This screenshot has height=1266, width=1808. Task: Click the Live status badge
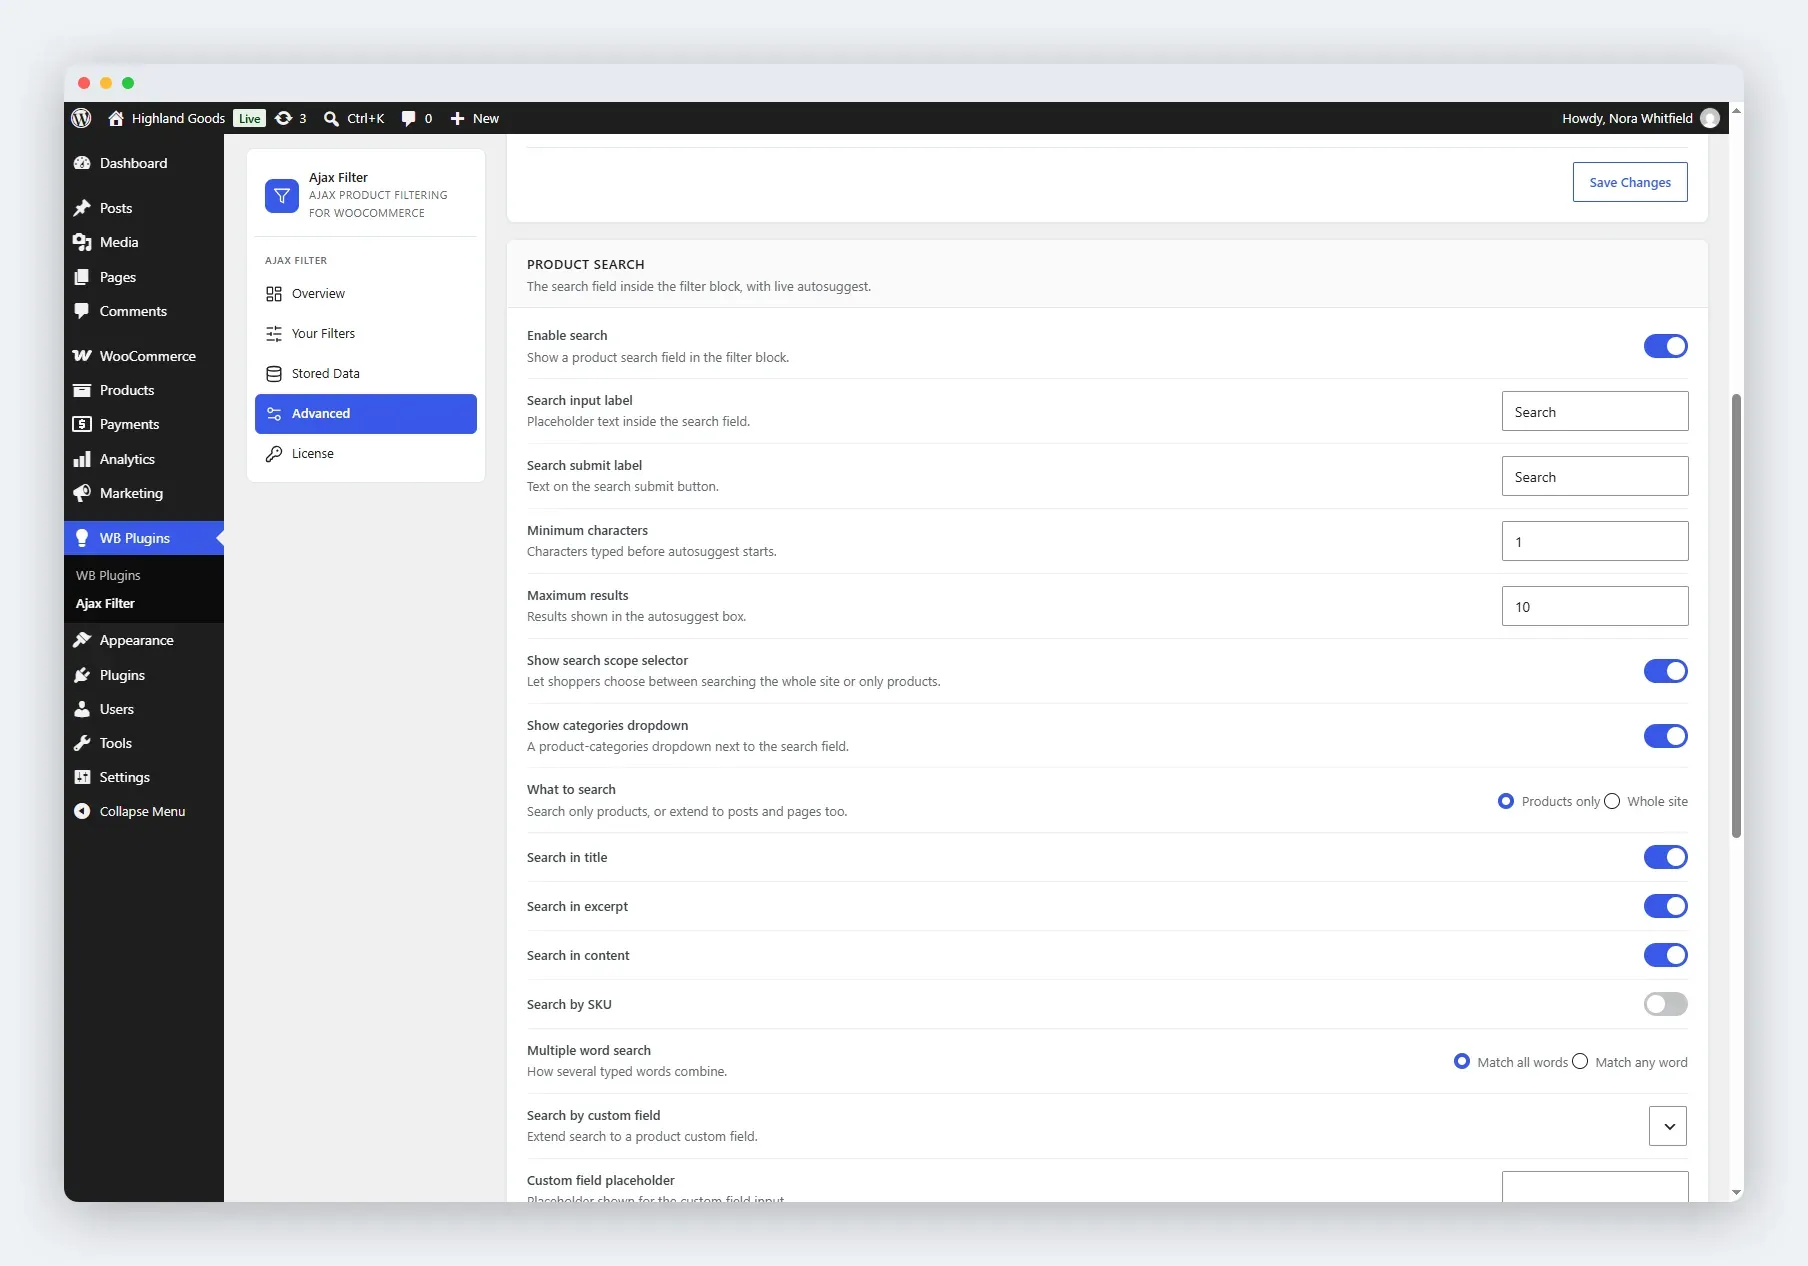249,118
